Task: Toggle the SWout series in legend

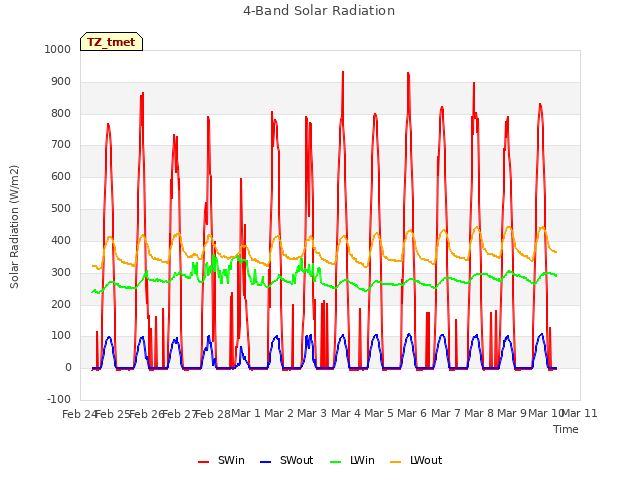Action: point(287,460)
